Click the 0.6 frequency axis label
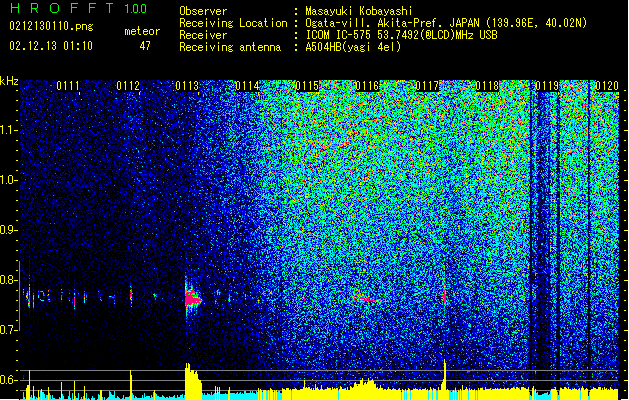The height and width of the screenshot is (400, 629). (x=9, y=380)
